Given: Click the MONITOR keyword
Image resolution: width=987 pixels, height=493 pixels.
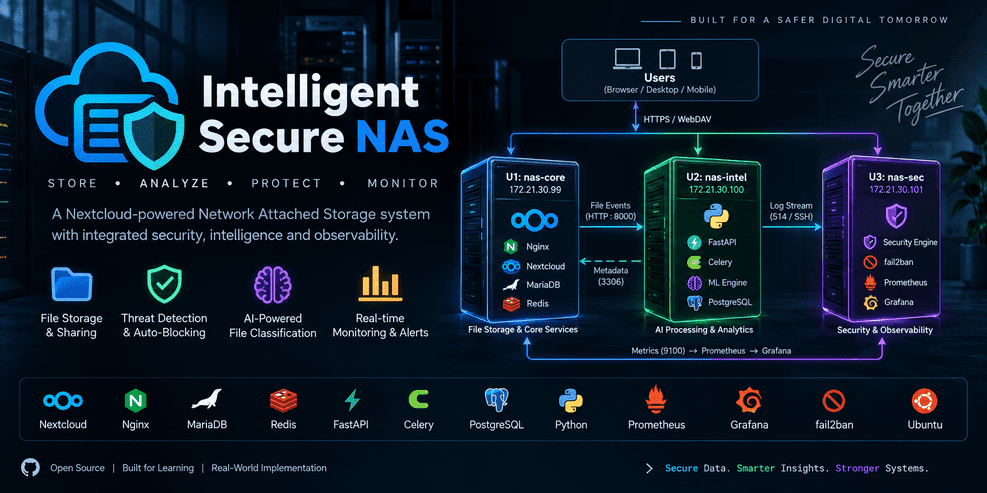Looking at the screenshot, I should coord(403,183).
